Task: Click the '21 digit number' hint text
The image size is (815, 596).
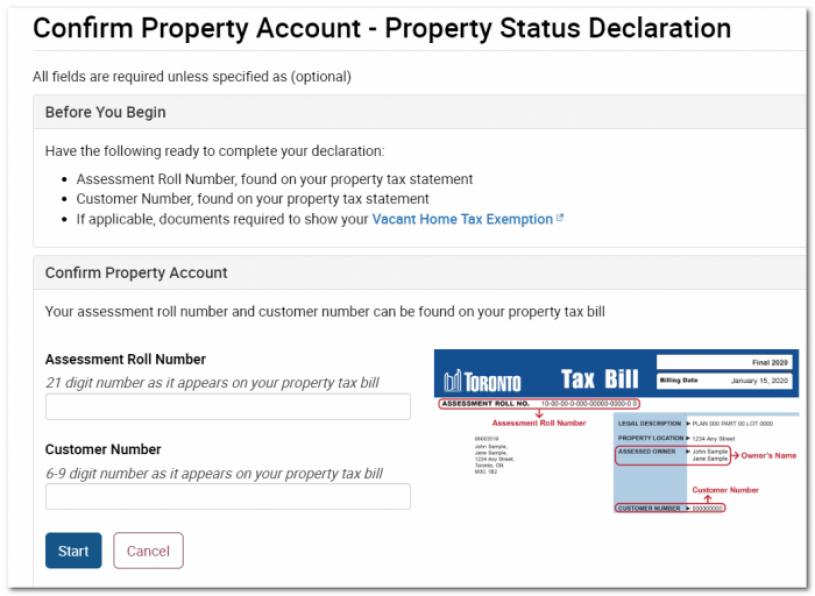Action: [x=212, y=382]
